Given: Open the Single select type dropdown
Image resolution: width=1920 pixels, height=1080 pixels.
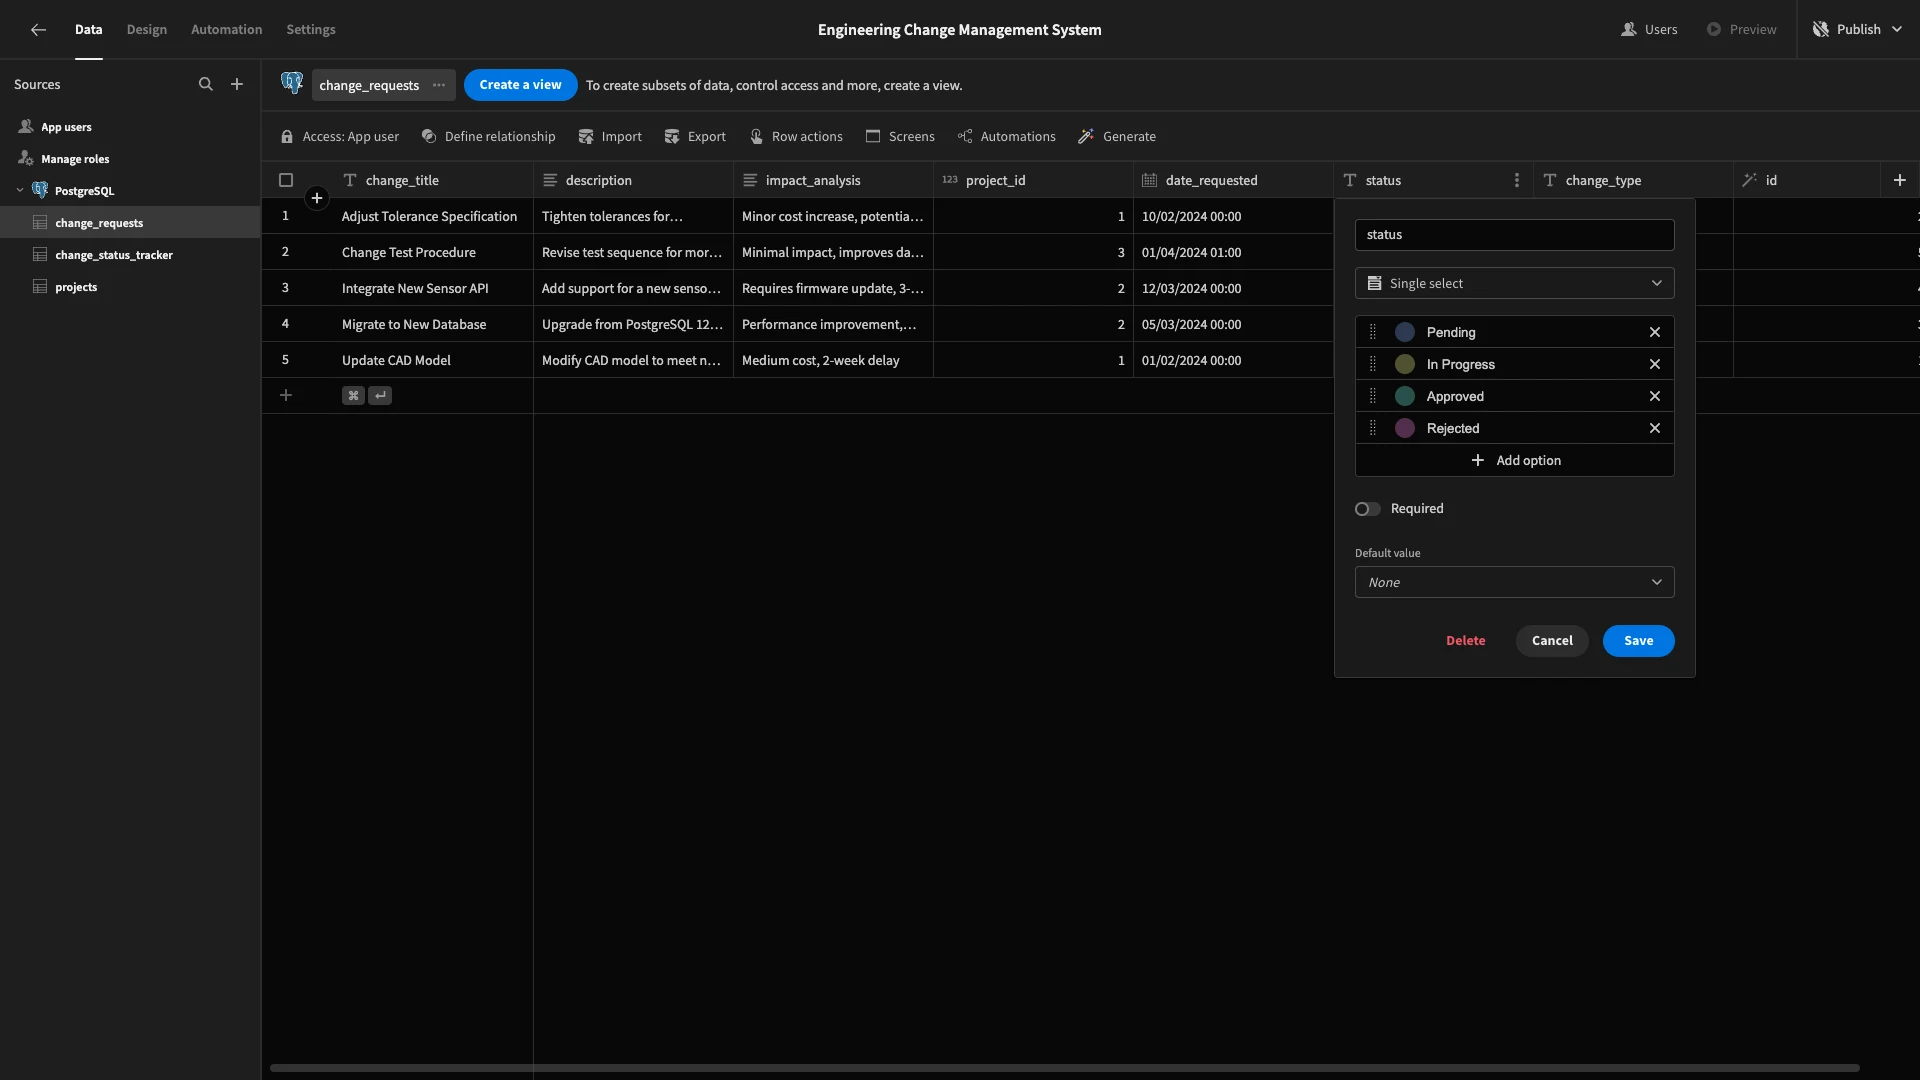Looking at the screenshot, I should point(1514,283).
